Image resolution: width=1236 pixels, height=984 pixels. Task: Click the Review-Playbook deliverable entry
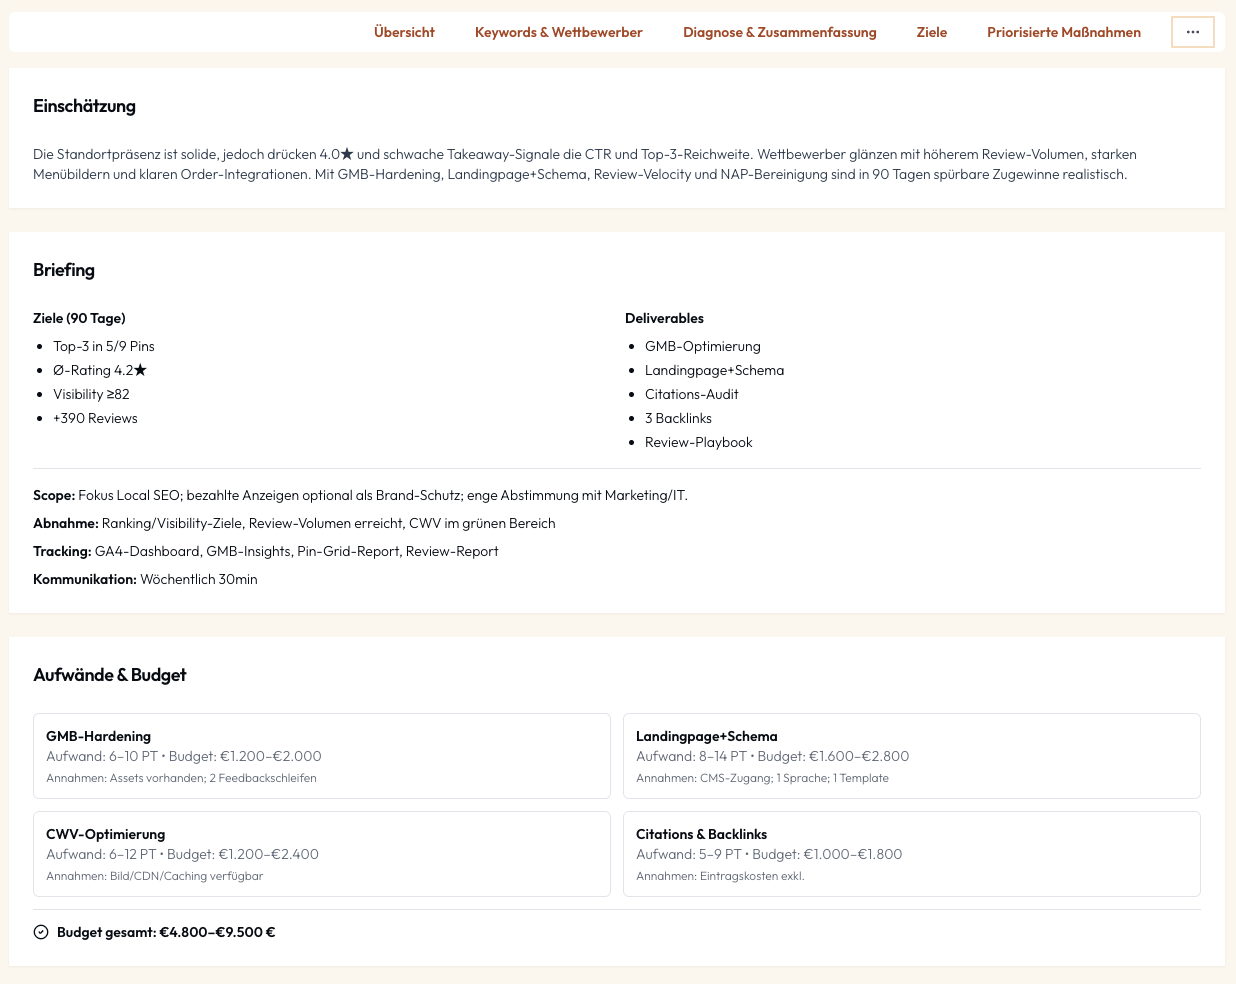(698, 442)
